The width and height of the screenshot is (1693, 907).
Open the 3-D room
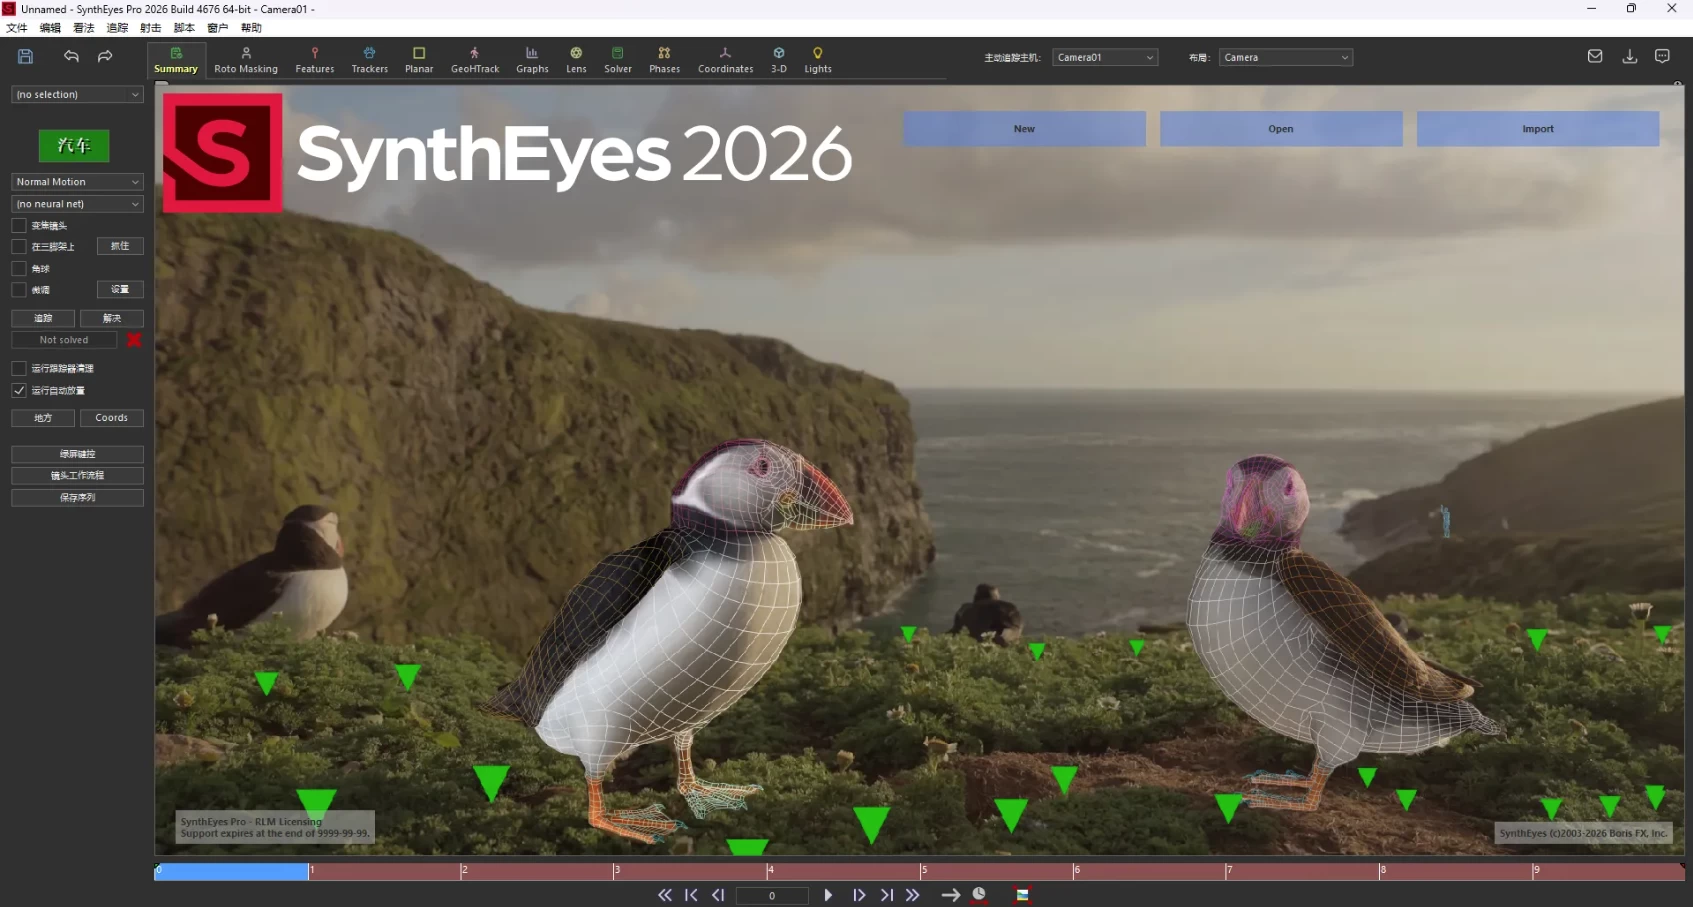click(779, 60)
